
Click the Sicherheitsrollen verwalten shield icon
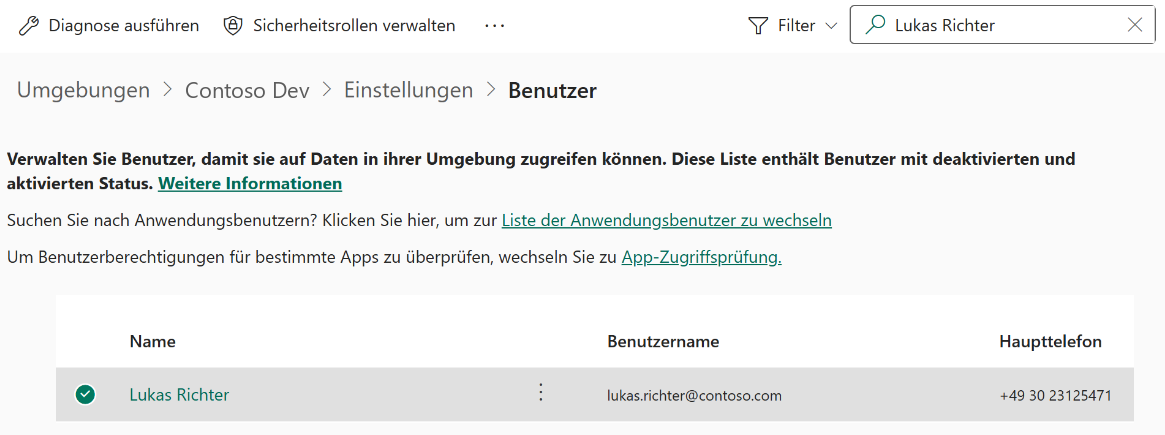[x=233, y=25]
